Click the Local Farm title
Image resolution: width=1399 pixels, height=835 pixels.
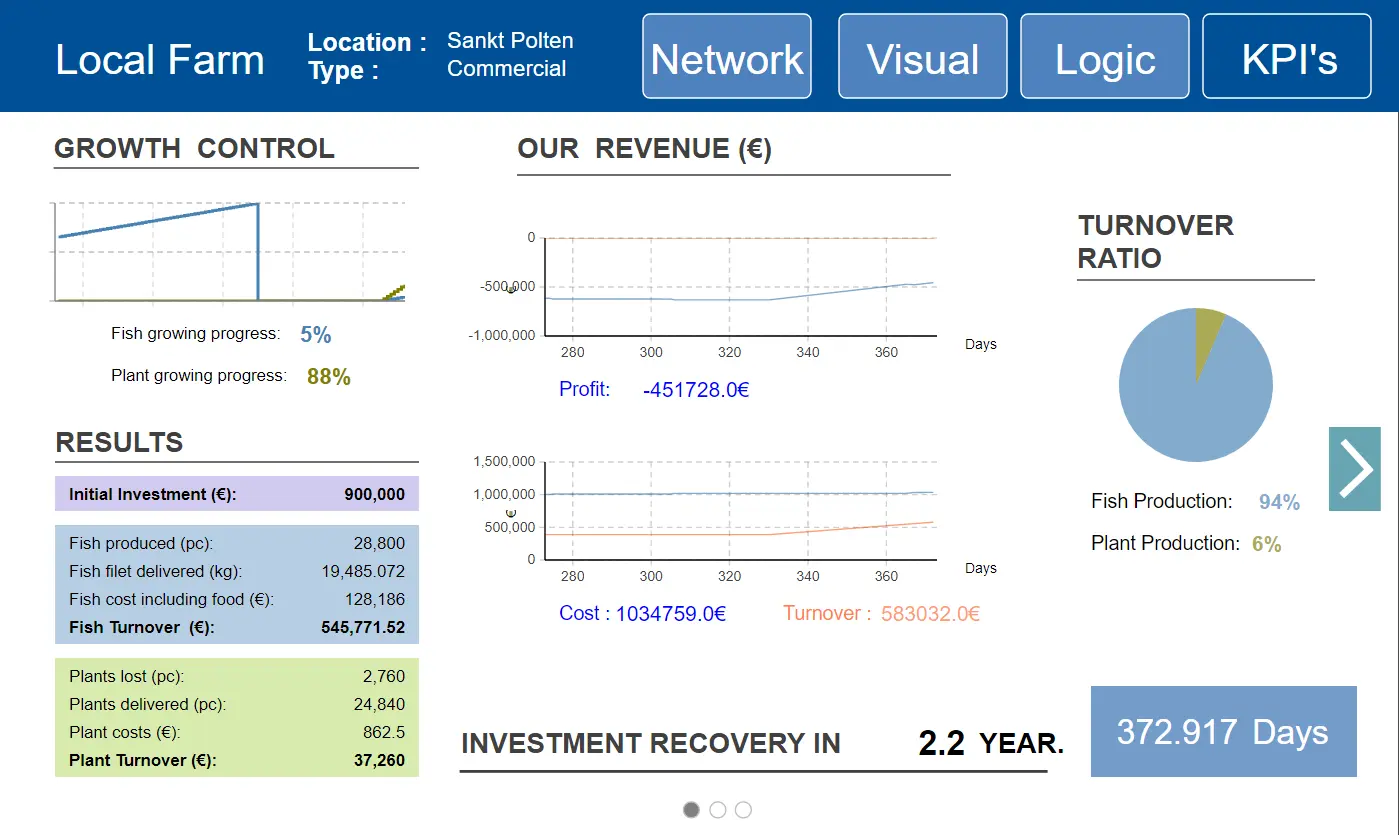160,60
